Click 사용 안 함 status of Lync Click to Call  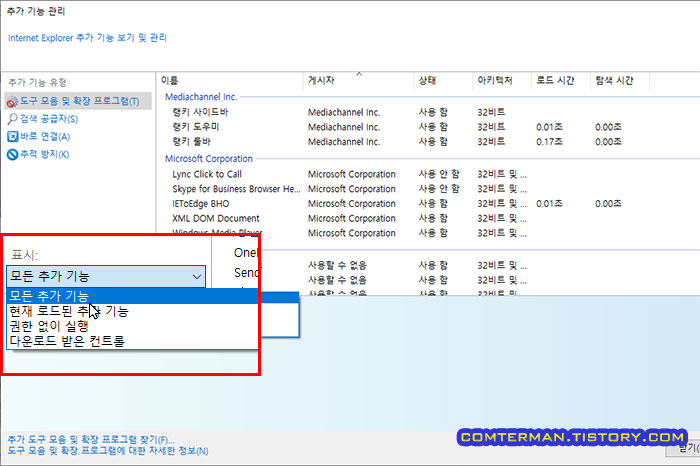[x=439, y=174]
